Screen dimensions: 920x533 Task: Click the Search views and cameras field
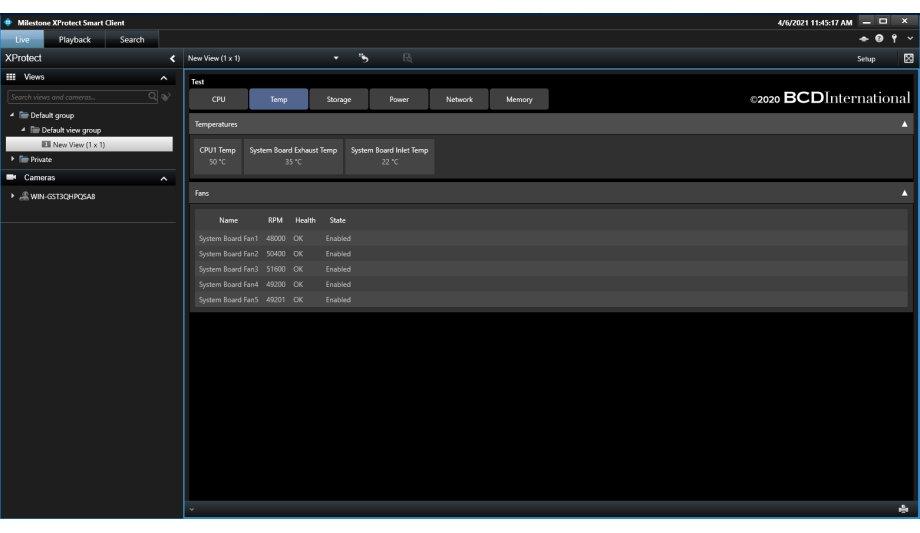[x=76, y=97]
